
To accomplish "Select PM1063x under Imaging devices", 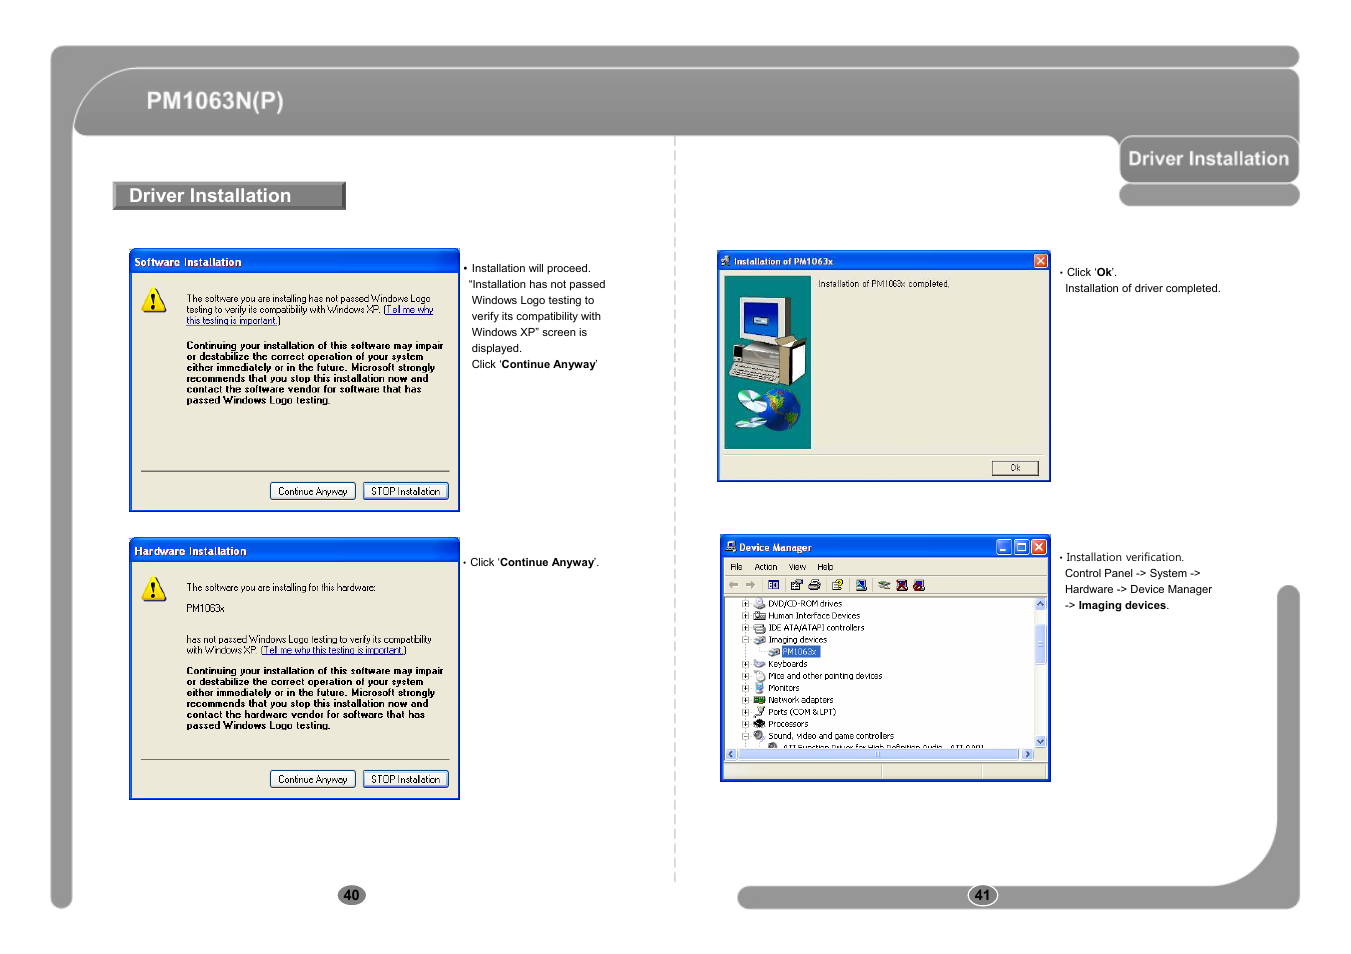I will click(801, 652).
